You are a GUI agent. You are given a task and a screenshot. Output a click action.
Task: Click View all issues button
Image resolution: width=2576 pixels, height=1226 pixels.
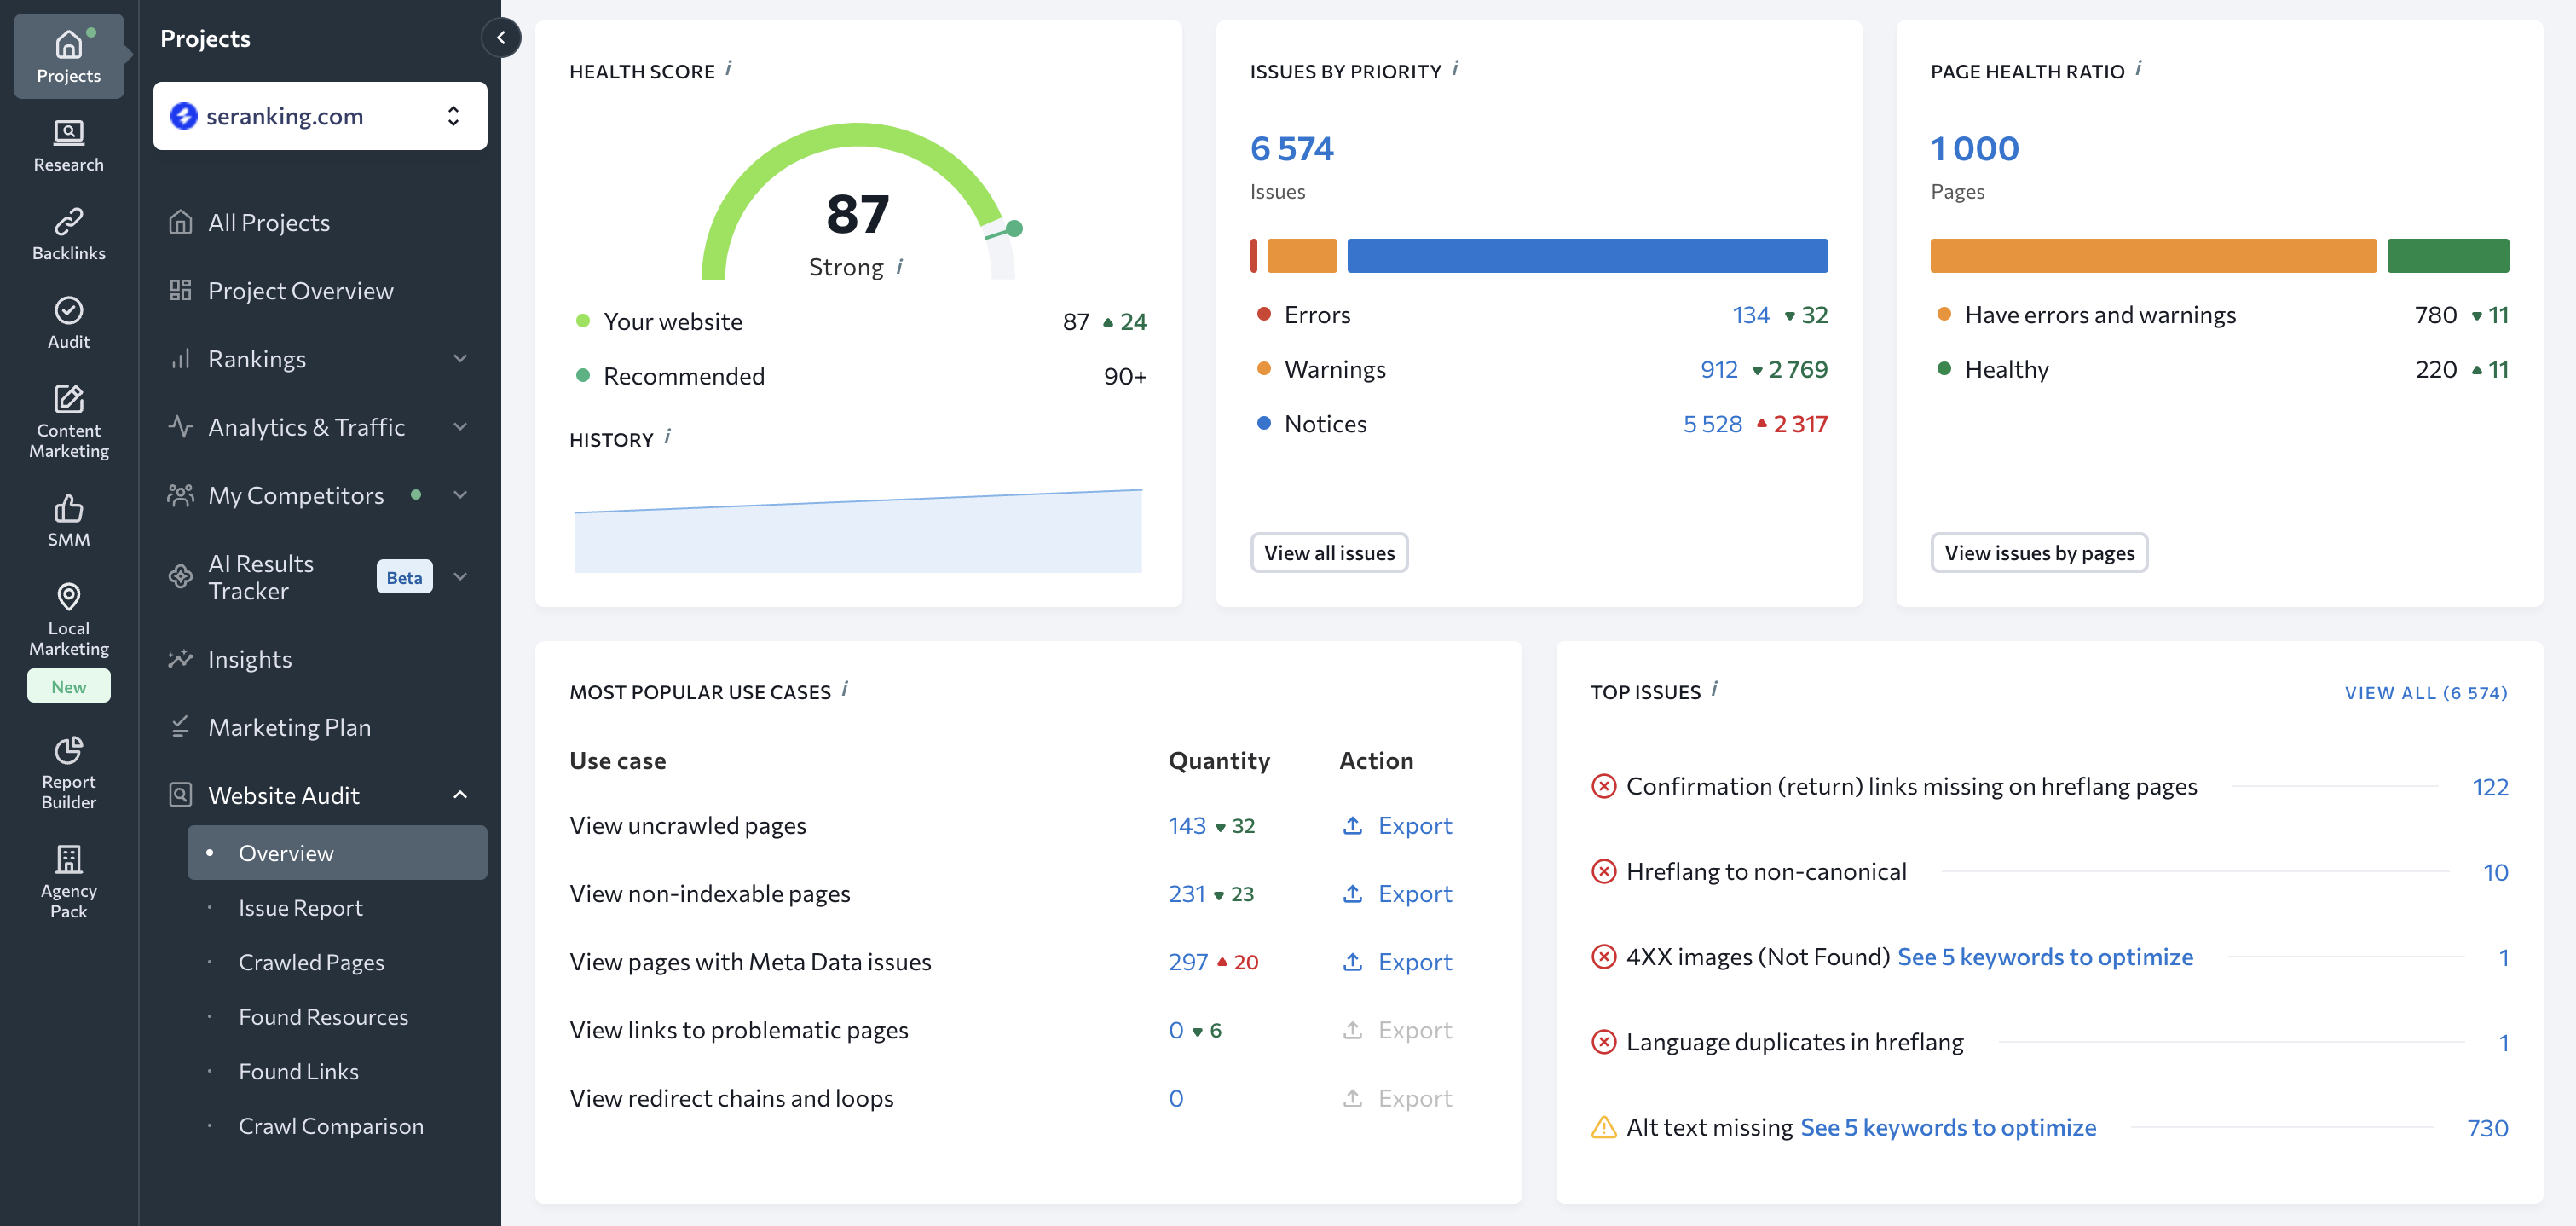(x=1328, y=553)
